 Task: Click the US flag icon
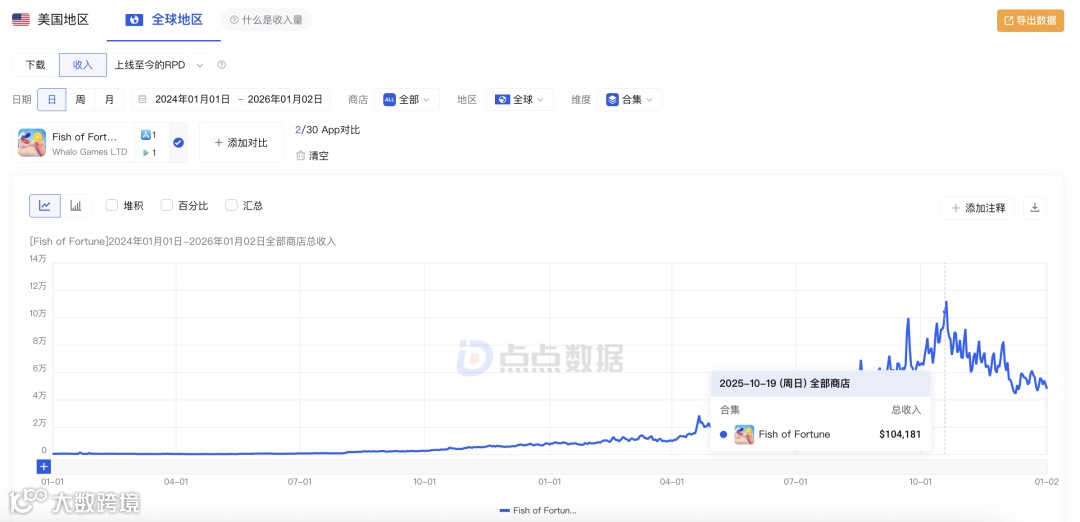tap(21, 19)
